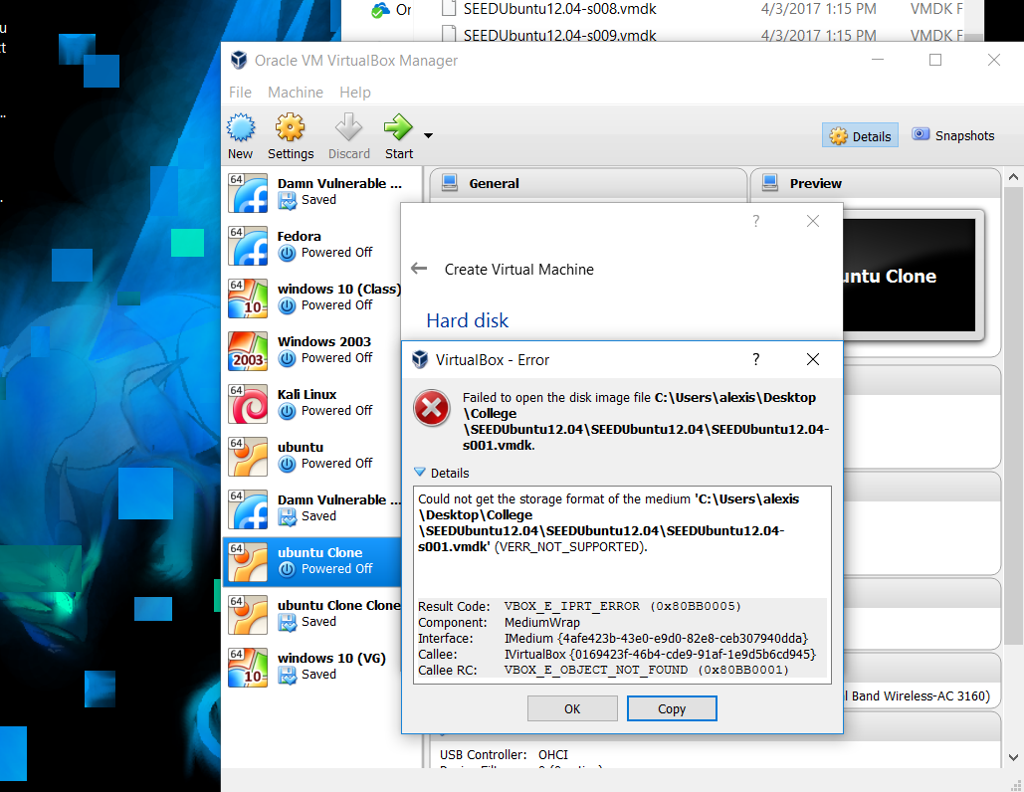Screen dimensions: 1024x792
Task: Click the VirtualBox Manager window logo icon
Action: (239, 60)
